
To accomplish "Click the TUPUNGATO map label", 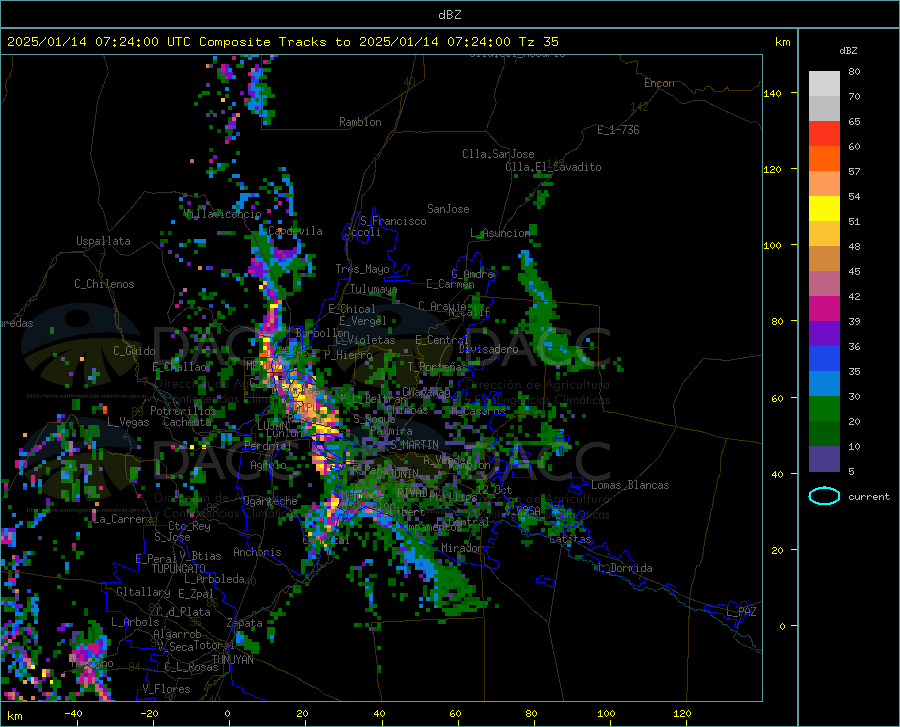I will (x=179, y=569).
